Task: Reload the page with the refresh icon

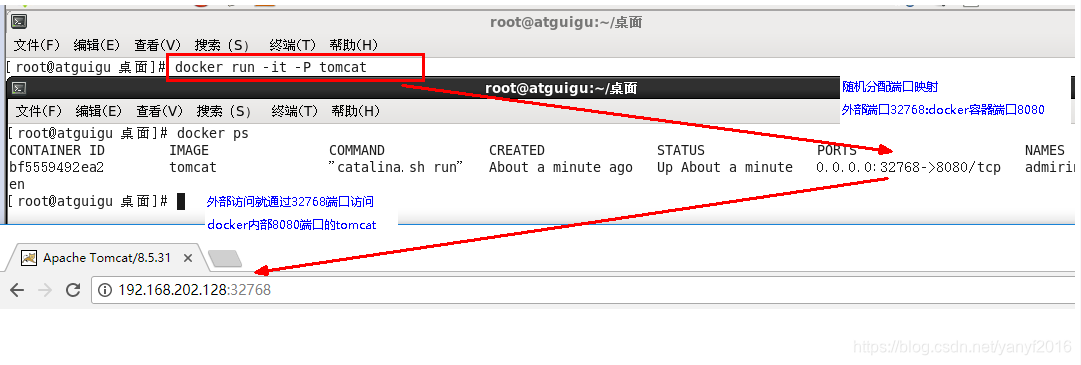Action: point(73,290)
